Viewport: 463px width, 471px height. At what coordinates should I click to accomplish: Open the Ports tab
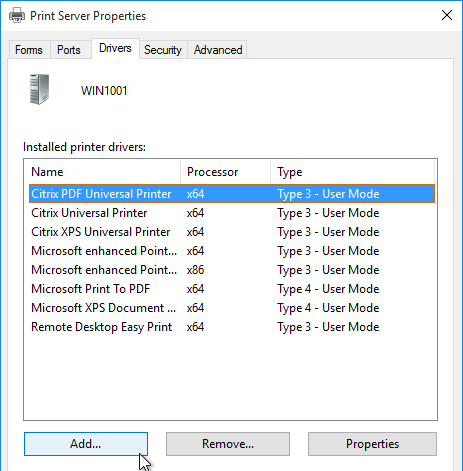click(69, 50)
